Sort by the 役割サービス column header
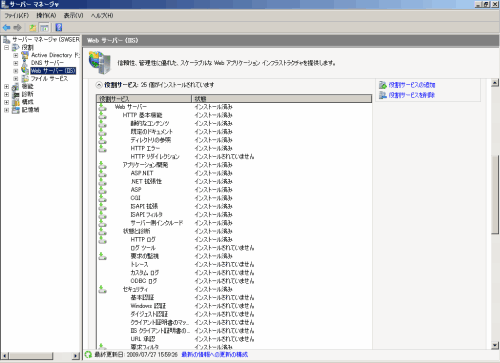 click(144, 99)
